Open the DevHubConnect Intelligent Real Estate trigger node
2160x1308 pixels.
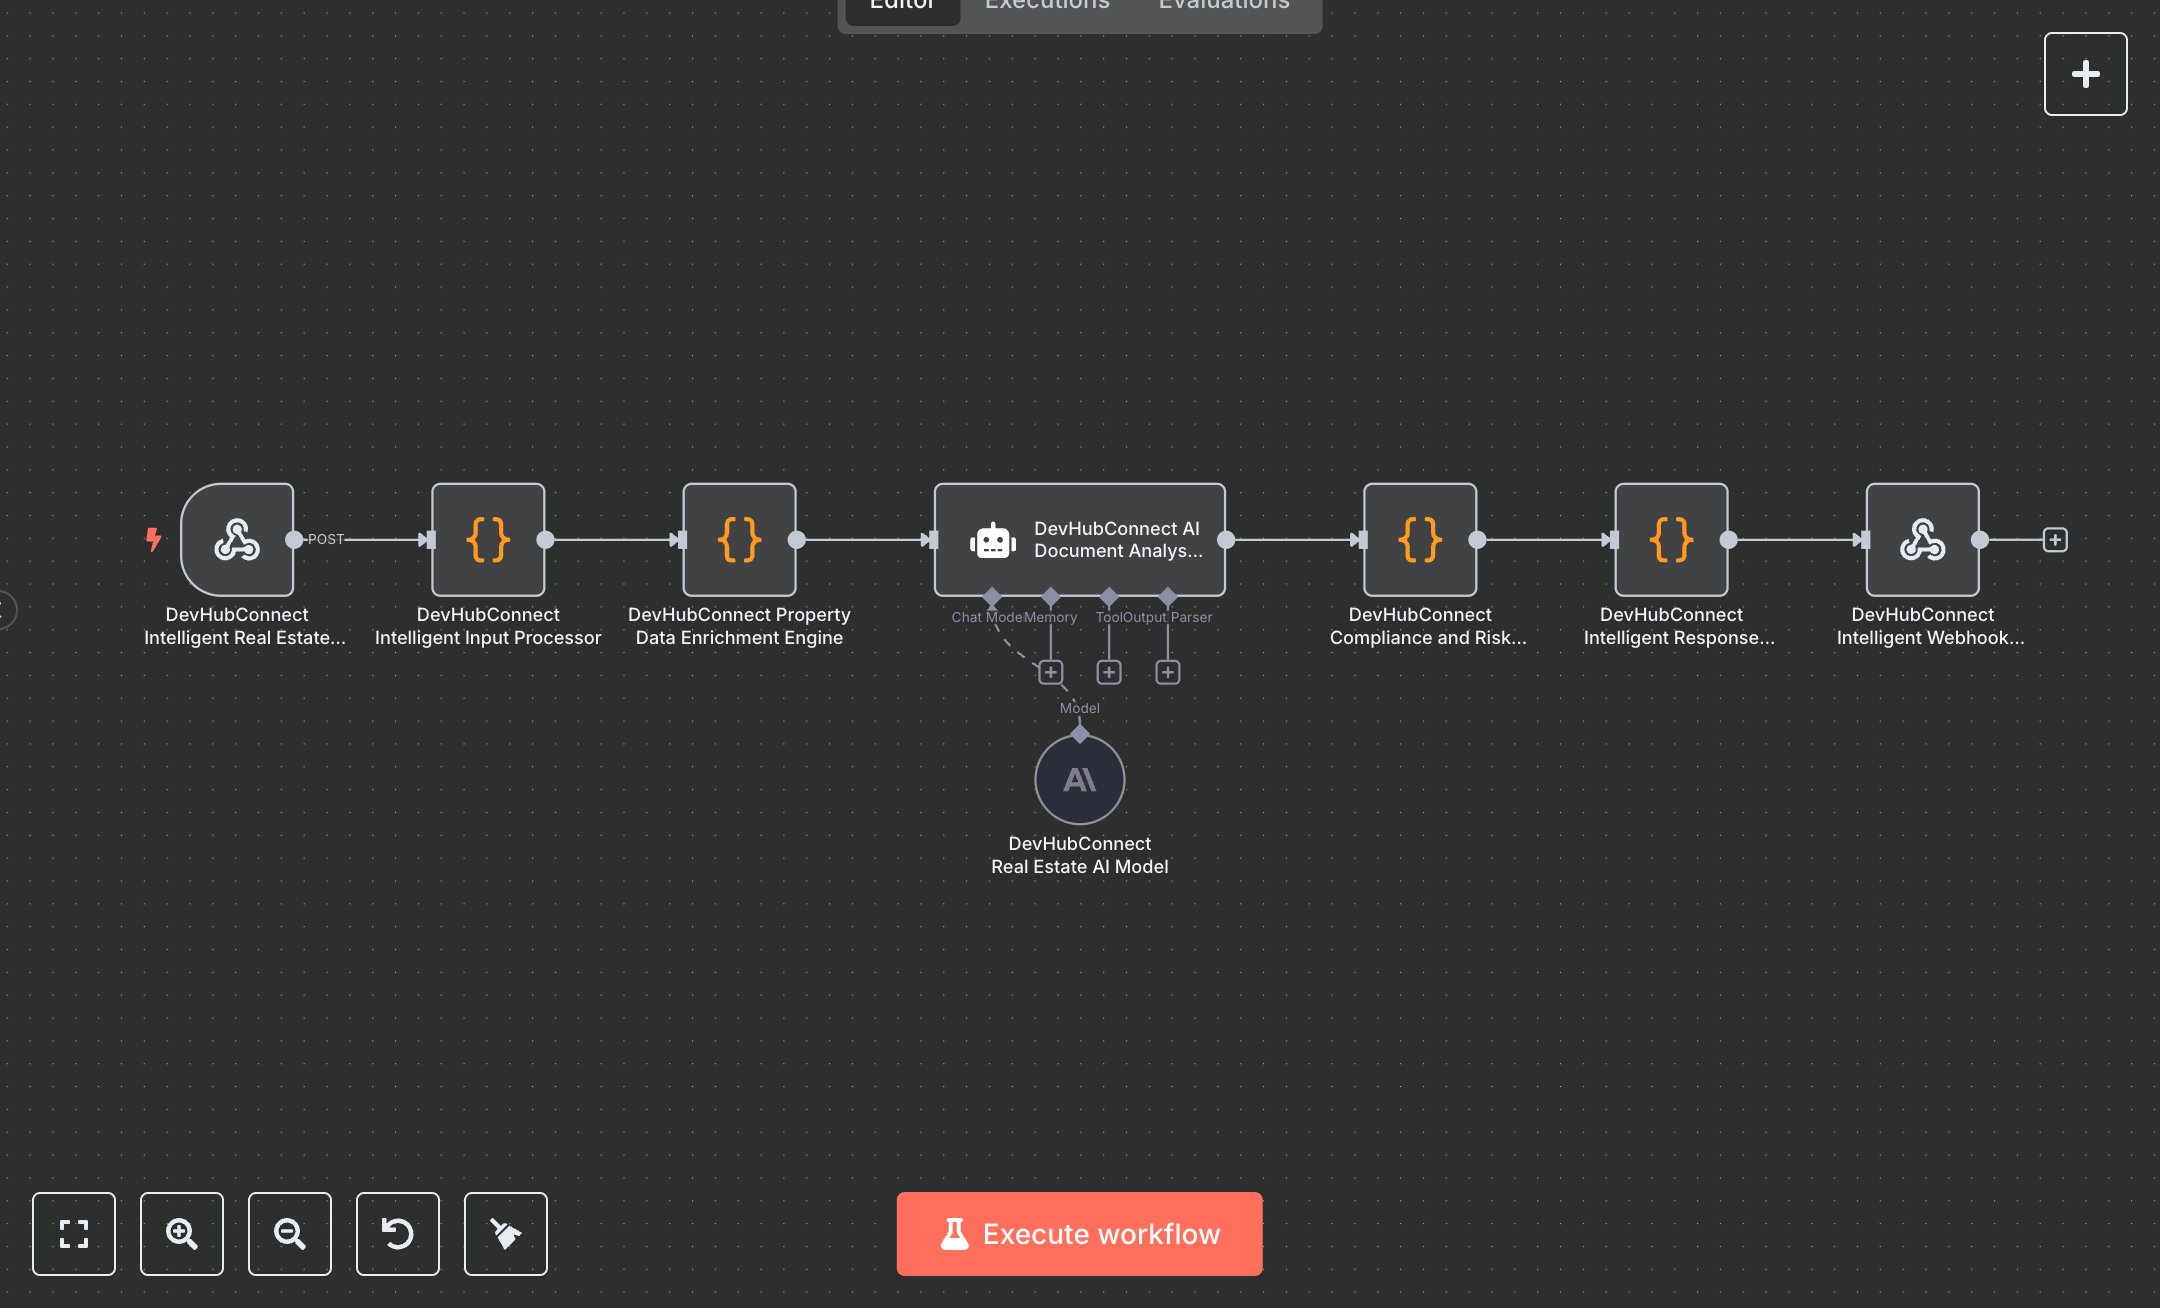pos(236,540)
